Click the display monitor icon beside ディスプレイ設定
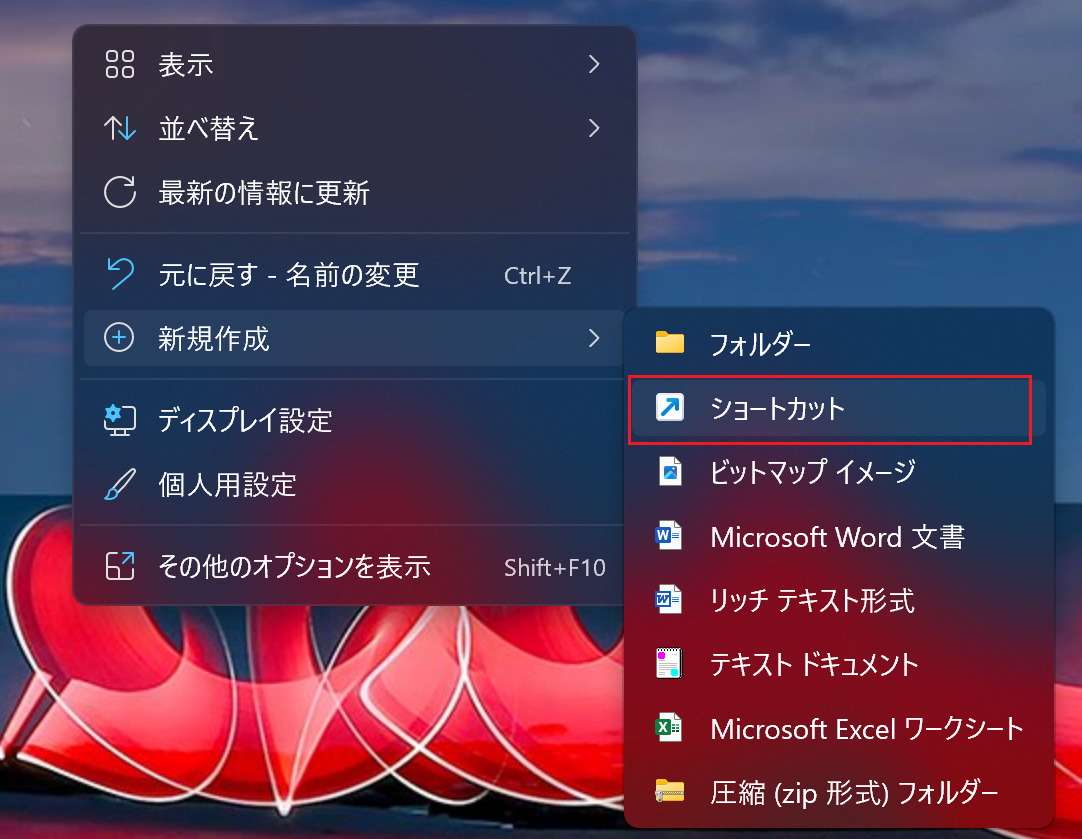The height and width of the screenshot is (839, 1082). pyautogui.click(x=120, y=421)
